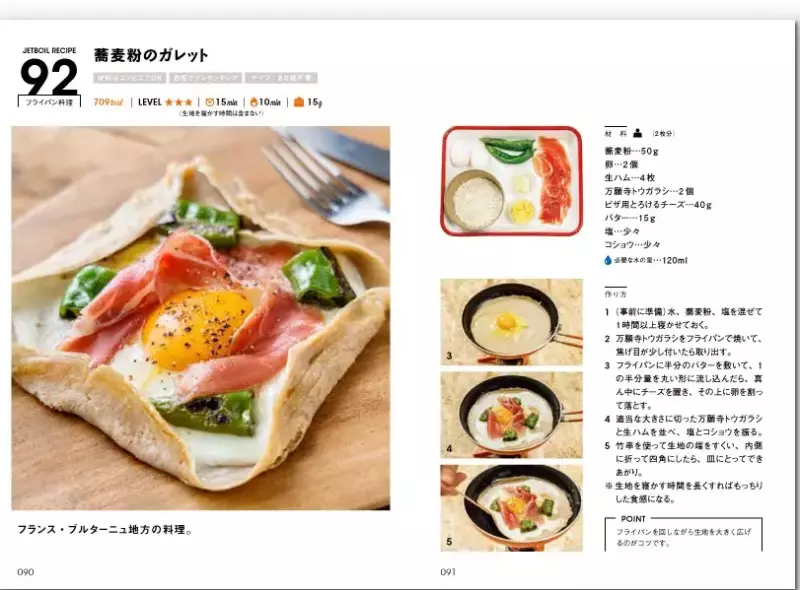Click the large recipe number 92

(x=49, y=77)
